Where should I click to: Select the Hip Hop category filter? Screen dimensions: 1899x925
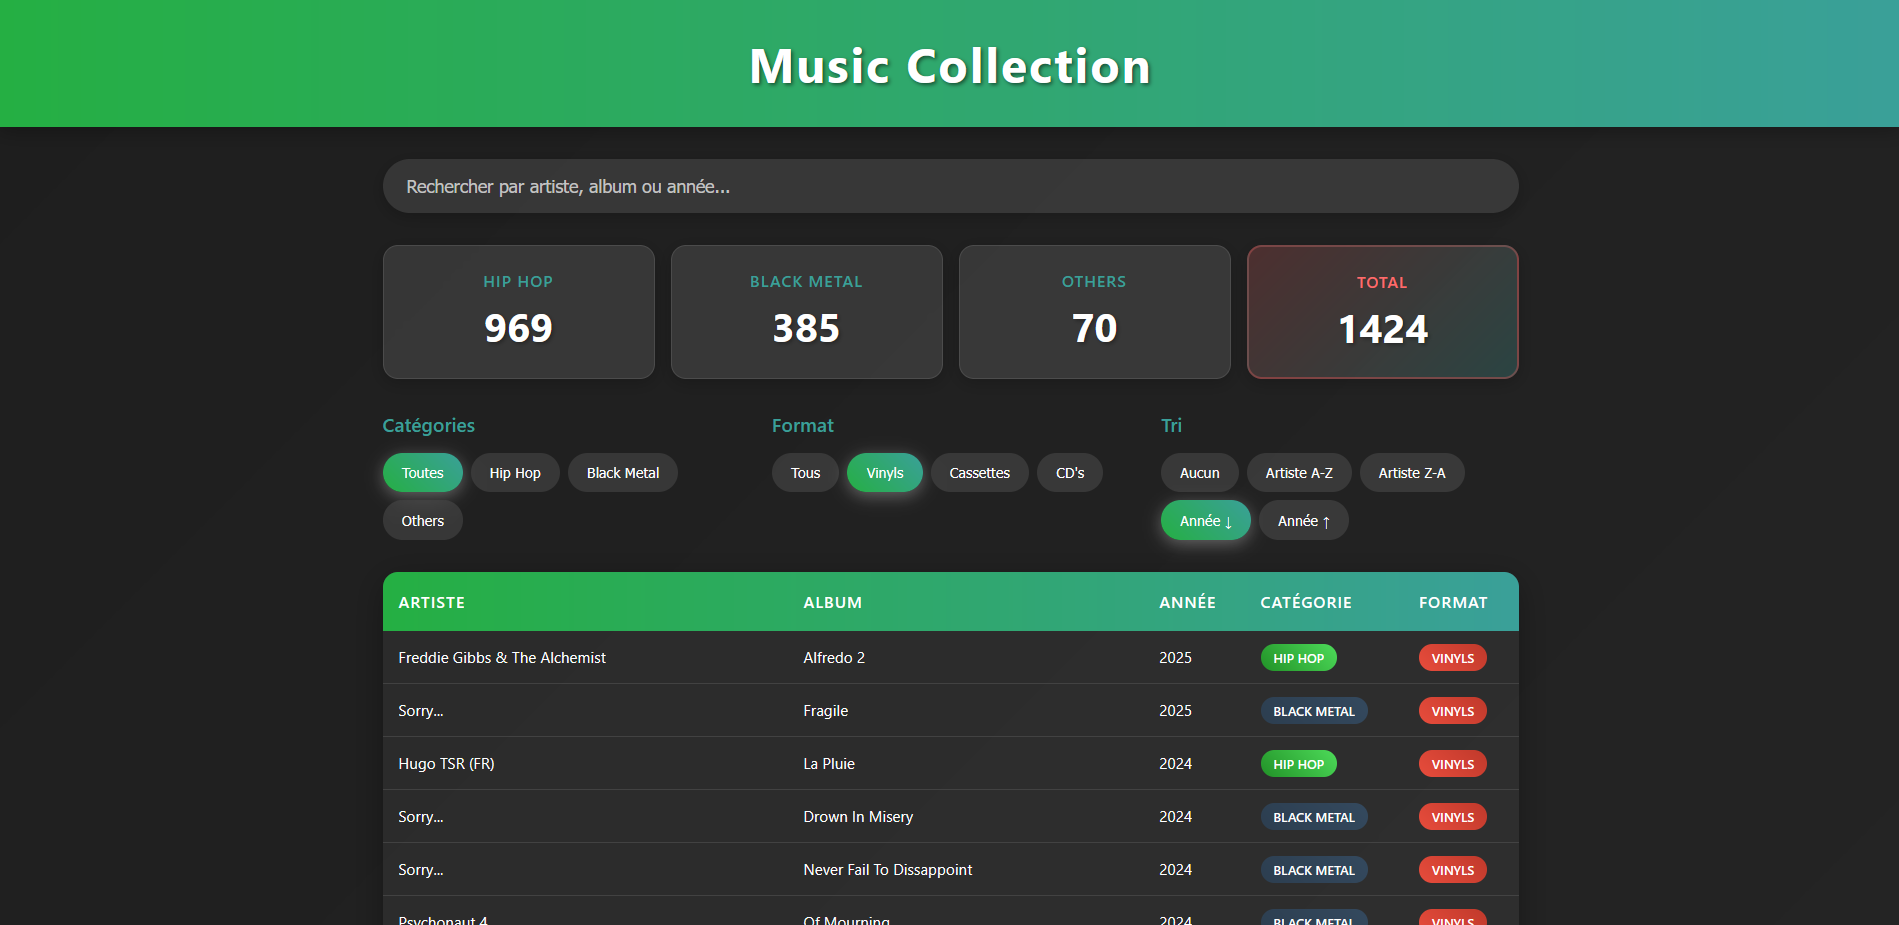514,472
